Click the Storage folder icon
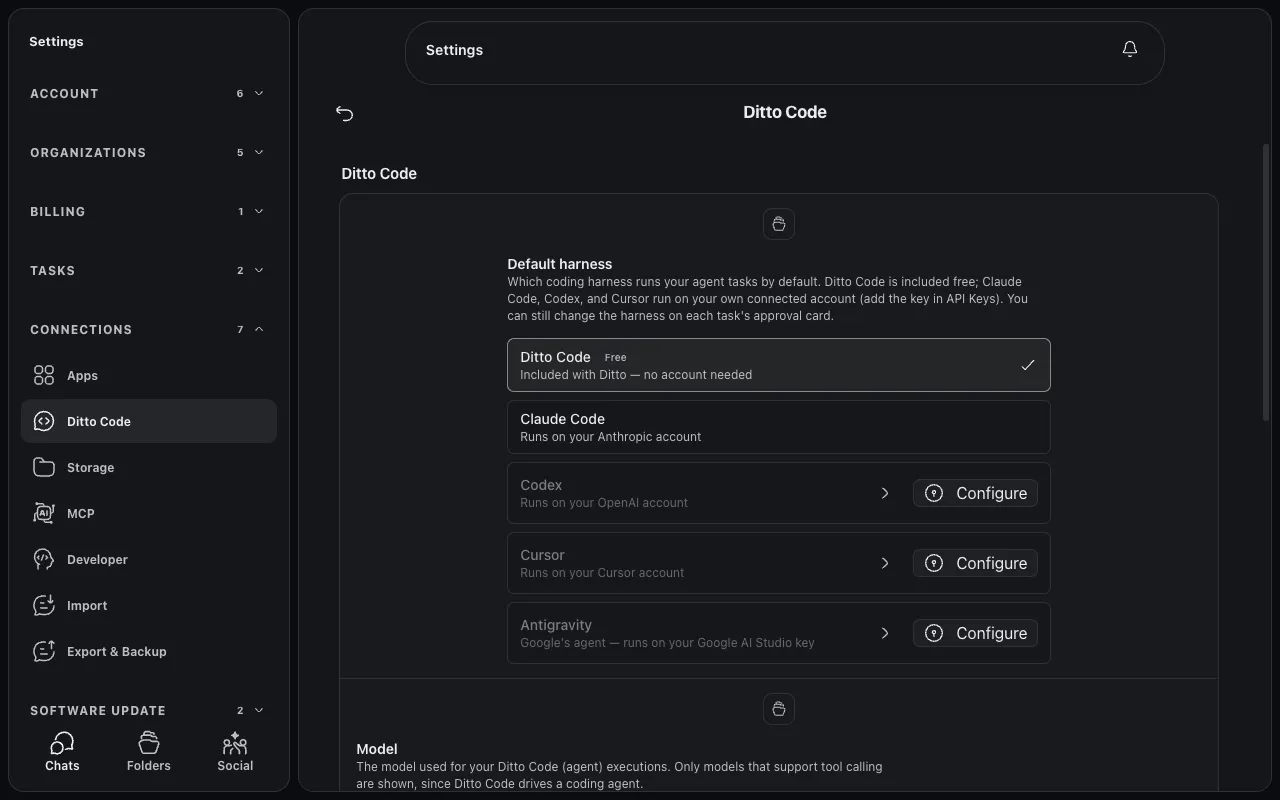Image resolution: width=1280 pixels, height=800 pixels. click(44, 467)
